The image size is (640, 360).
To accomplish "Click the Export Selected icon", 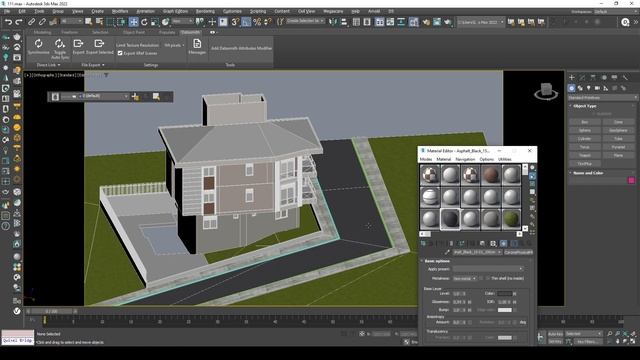I will point(99,44).
